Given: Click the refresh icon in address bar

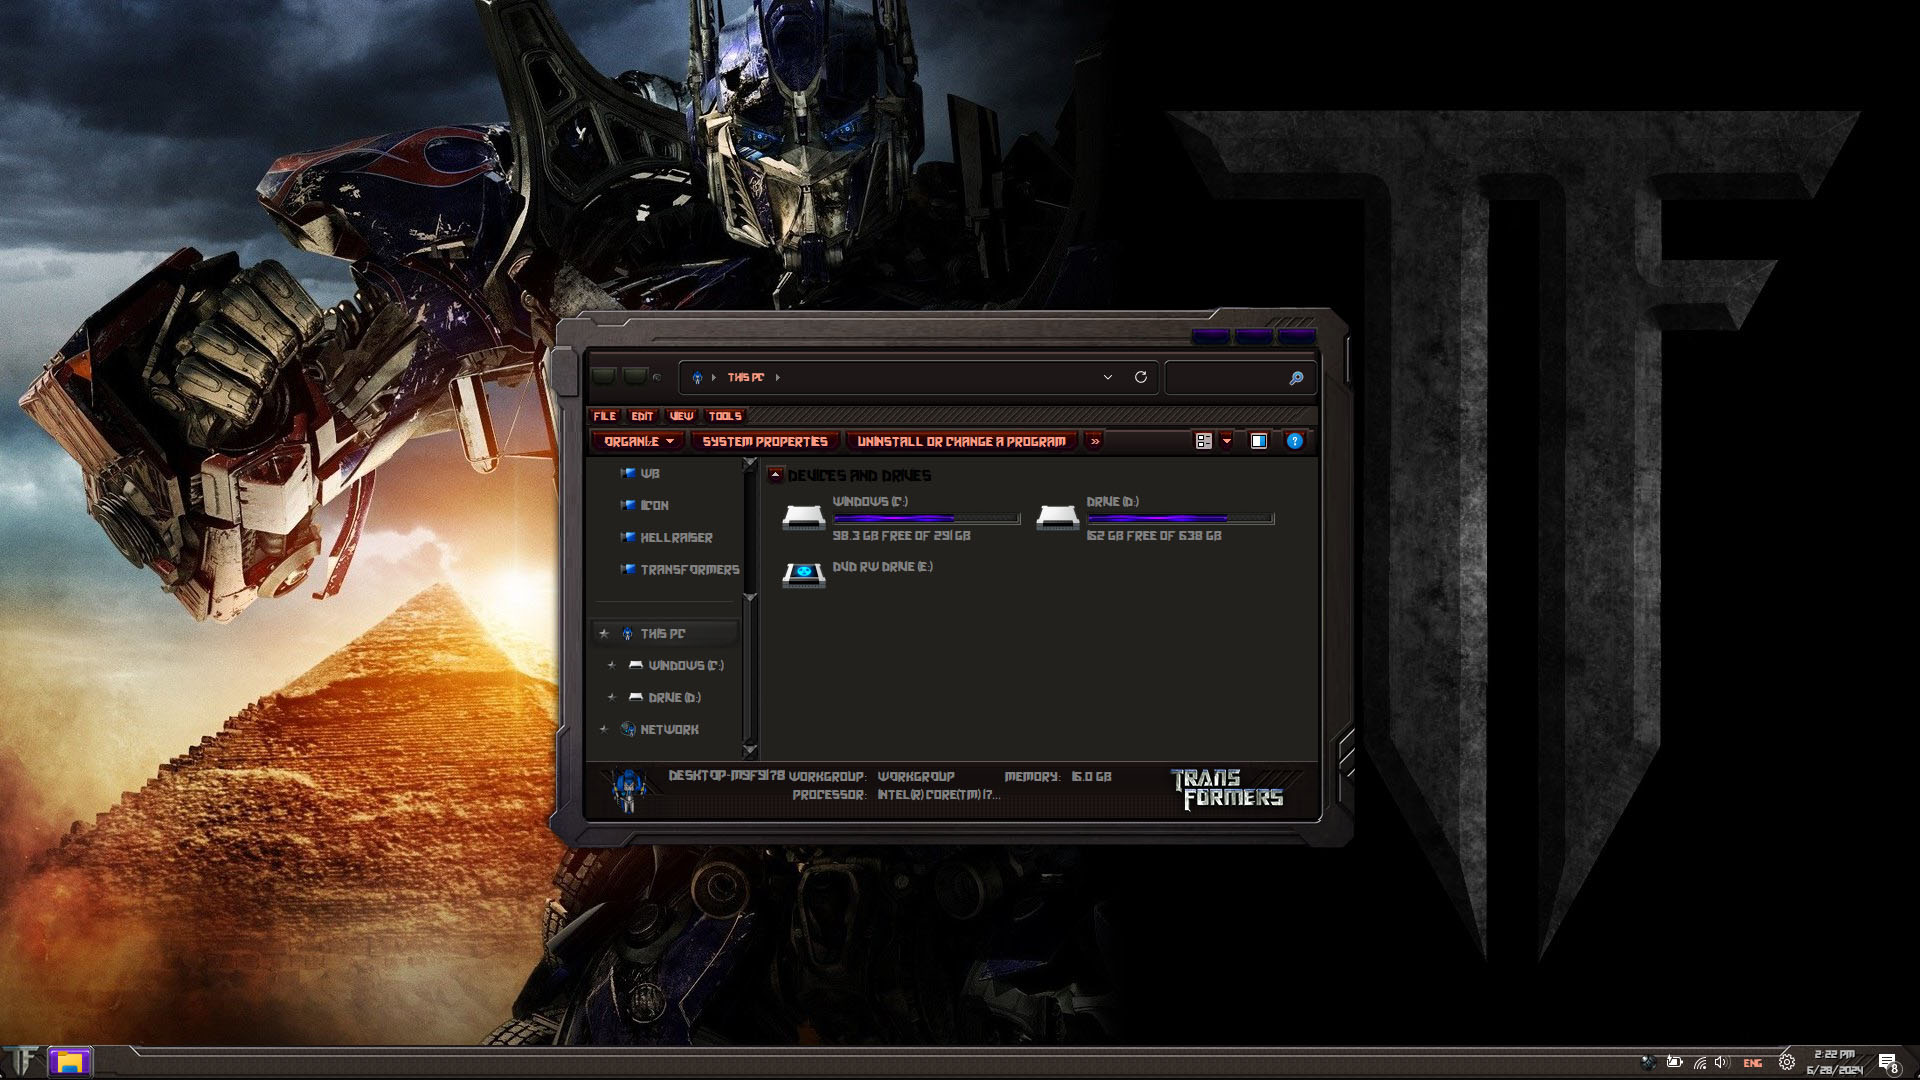Looking at the screenshot, I should pos(1140,377).
